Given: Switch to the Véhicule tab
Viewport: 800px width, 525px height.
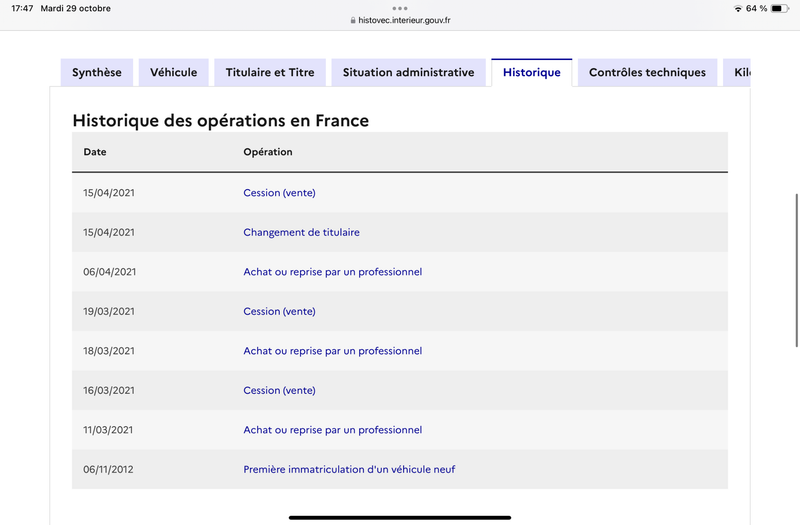Looking at the screenshot, I should click(173, 72).
